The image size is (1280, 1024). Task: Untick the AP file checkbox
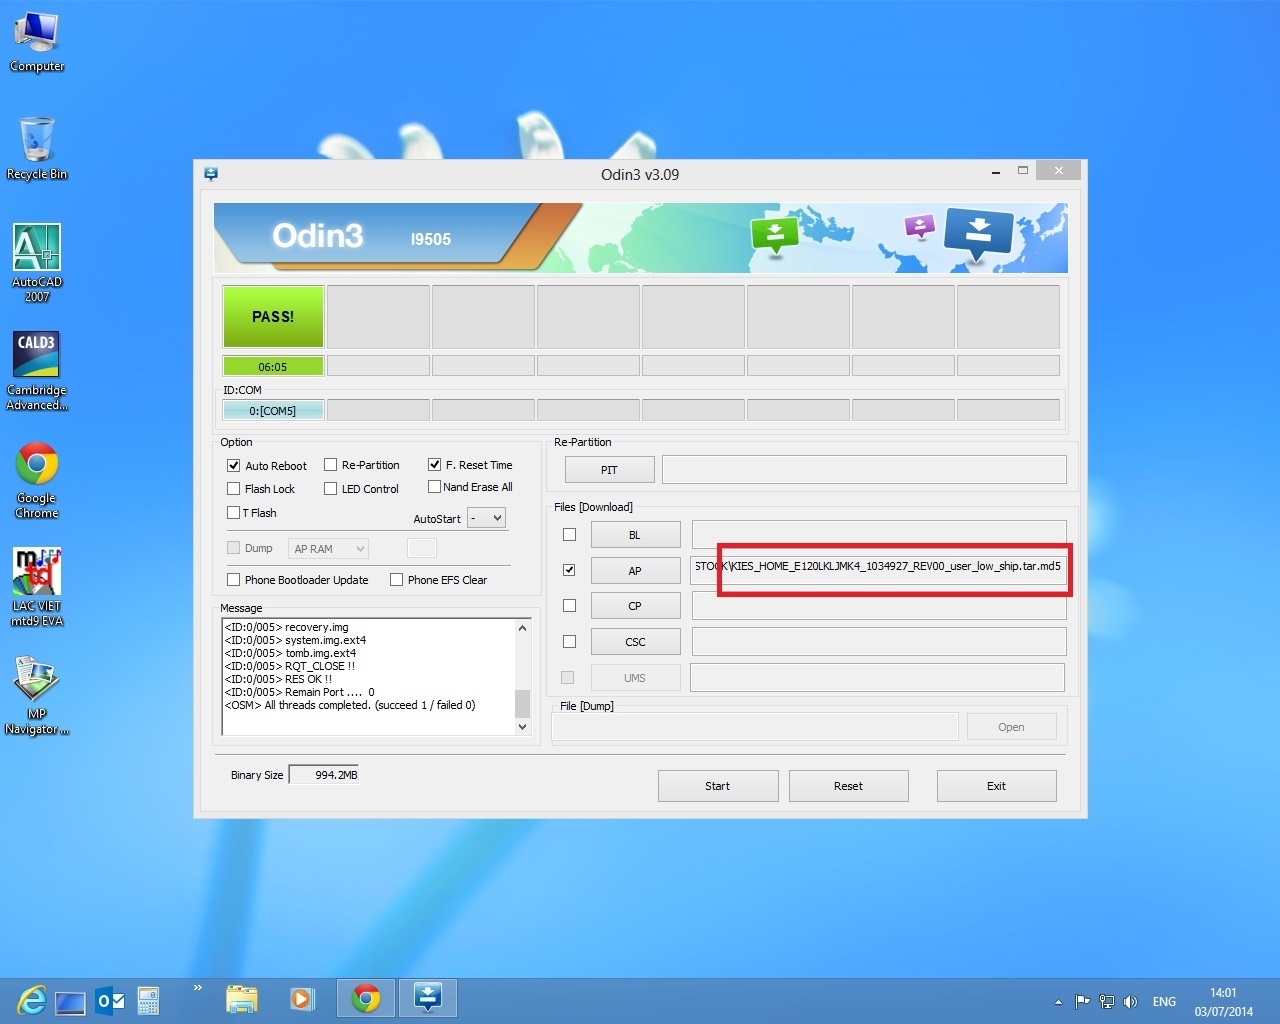click(570, 570)
